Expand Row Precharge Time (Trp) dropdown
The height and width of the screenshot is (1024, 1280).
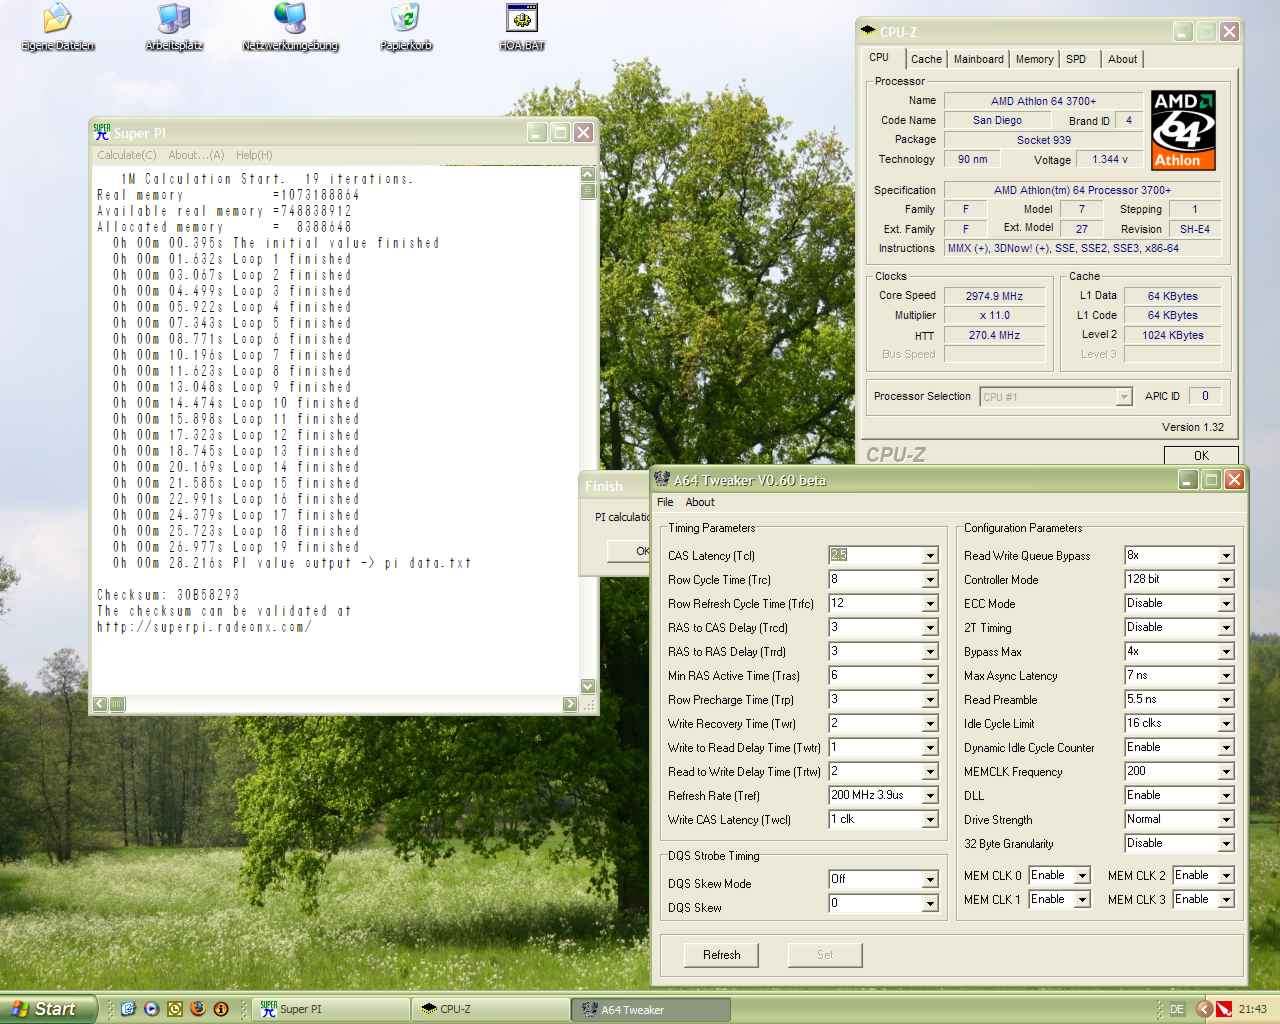coord(930,700)
